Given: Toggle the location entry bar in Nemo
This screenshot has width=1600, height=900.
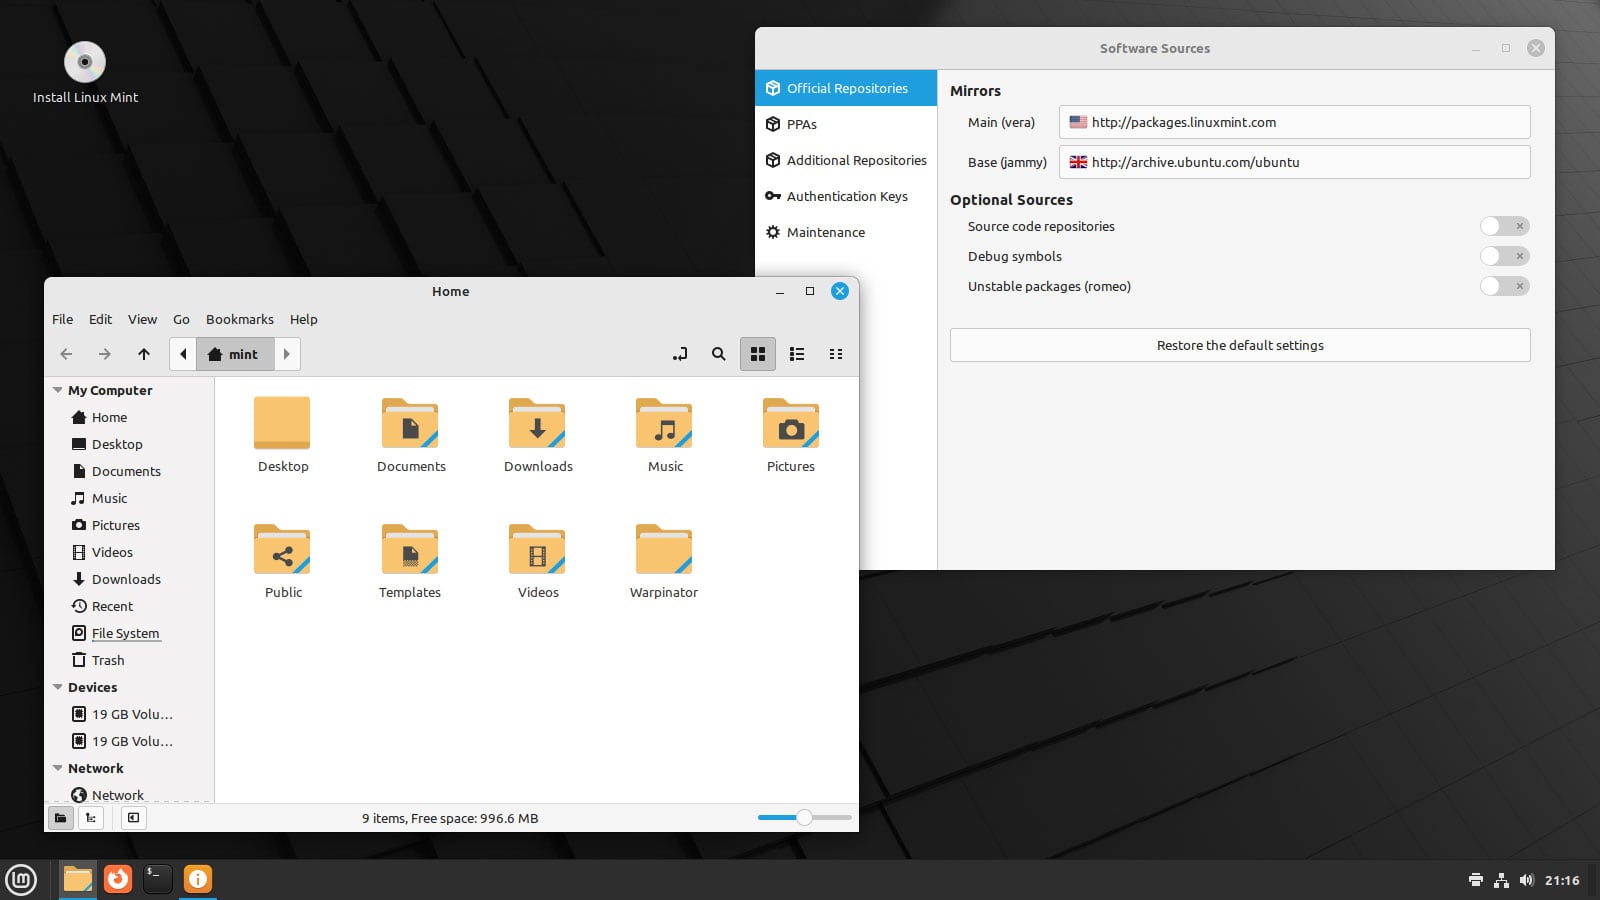Looking at the screenshot, I should pyautogui.click(x=680, y=354).
